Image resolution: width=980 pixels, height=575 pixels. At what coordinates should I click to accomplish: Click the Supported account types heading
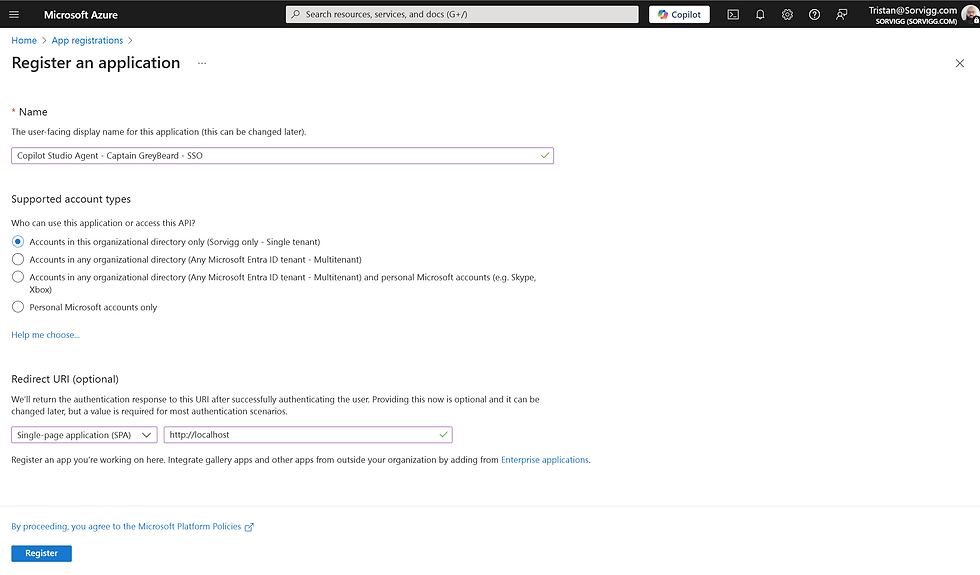tap(71, 199)
